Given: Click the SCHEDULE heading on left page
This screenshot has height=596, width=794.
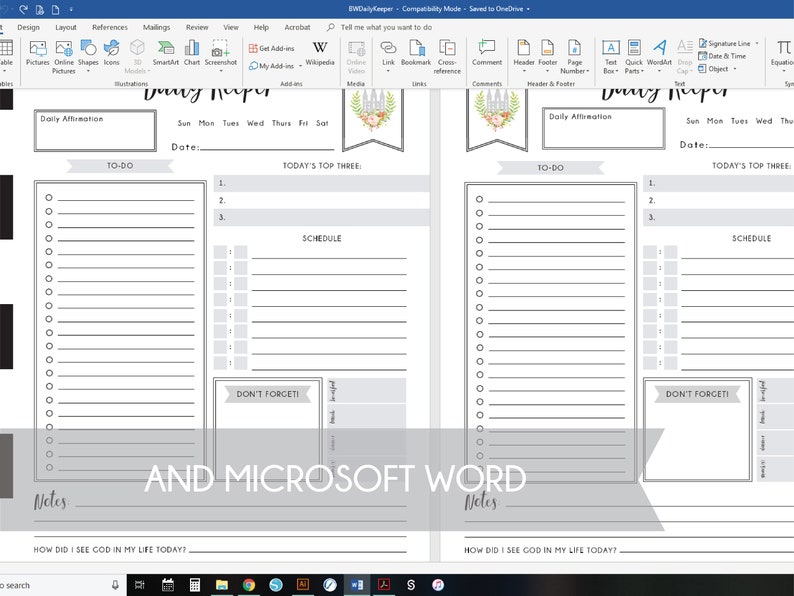Looking at the screenshot, I should point(322,239).
